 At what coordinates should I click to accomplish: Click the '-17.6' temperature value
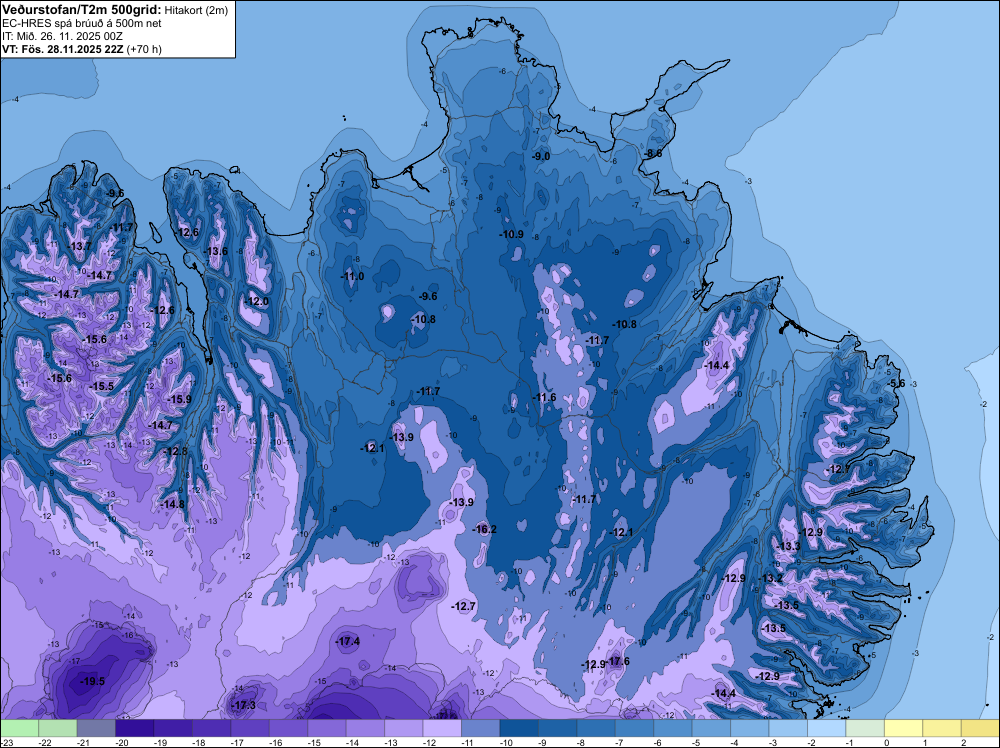pyautogui.click(x=617, y=661)
